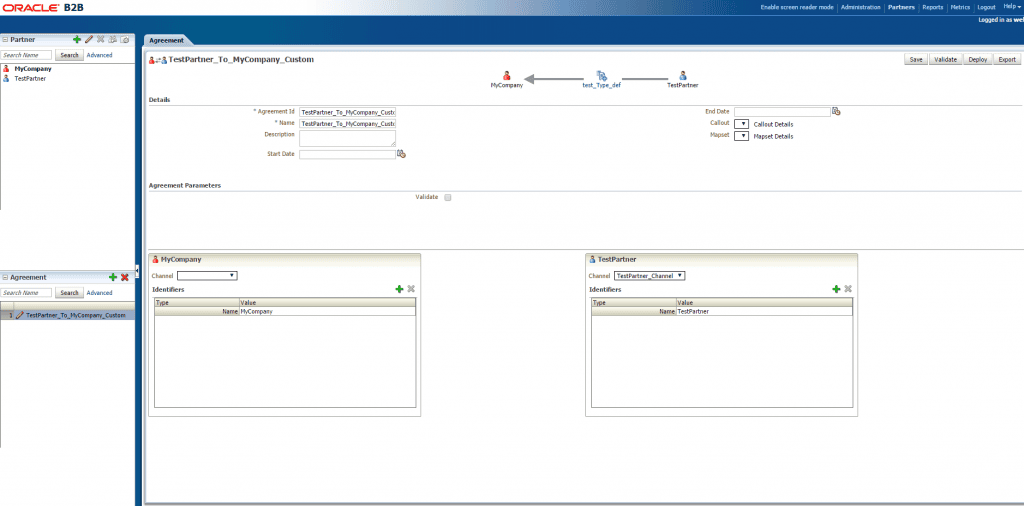Click the Export button

(1007, 59)
